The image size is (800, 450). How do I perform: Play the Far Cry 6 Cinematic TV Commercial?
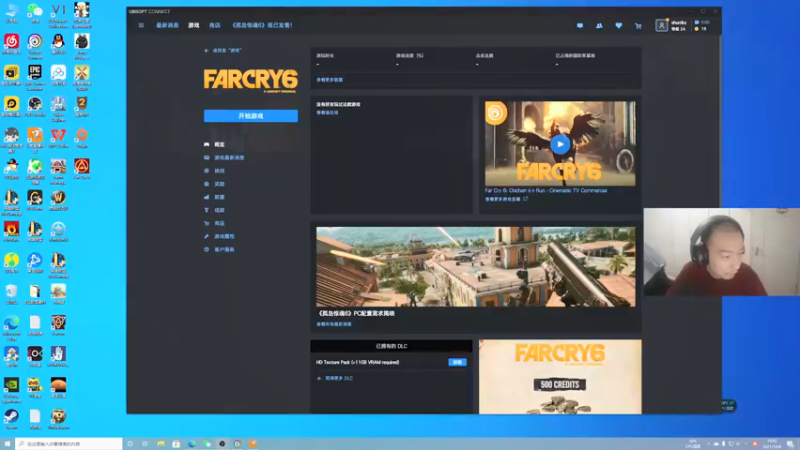560,144
